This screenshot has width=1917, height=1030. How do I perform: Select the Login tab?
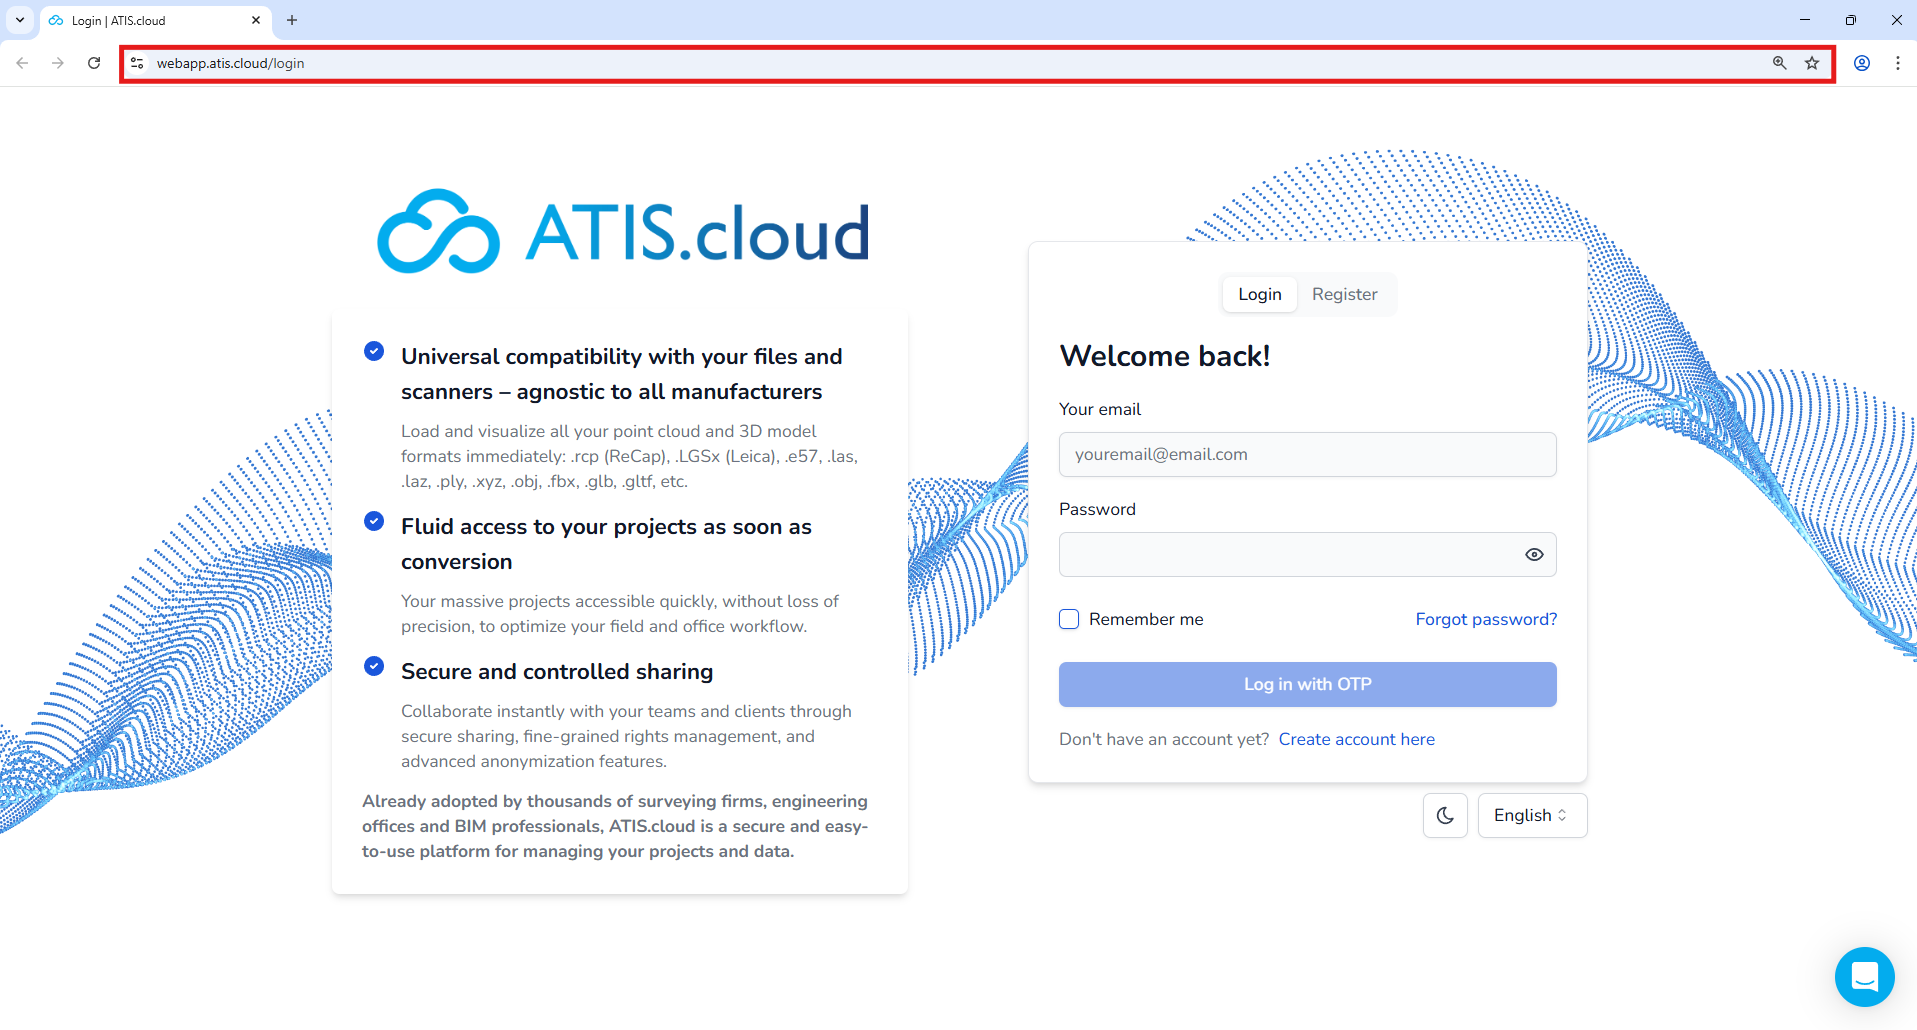[x=1259, y=294]
